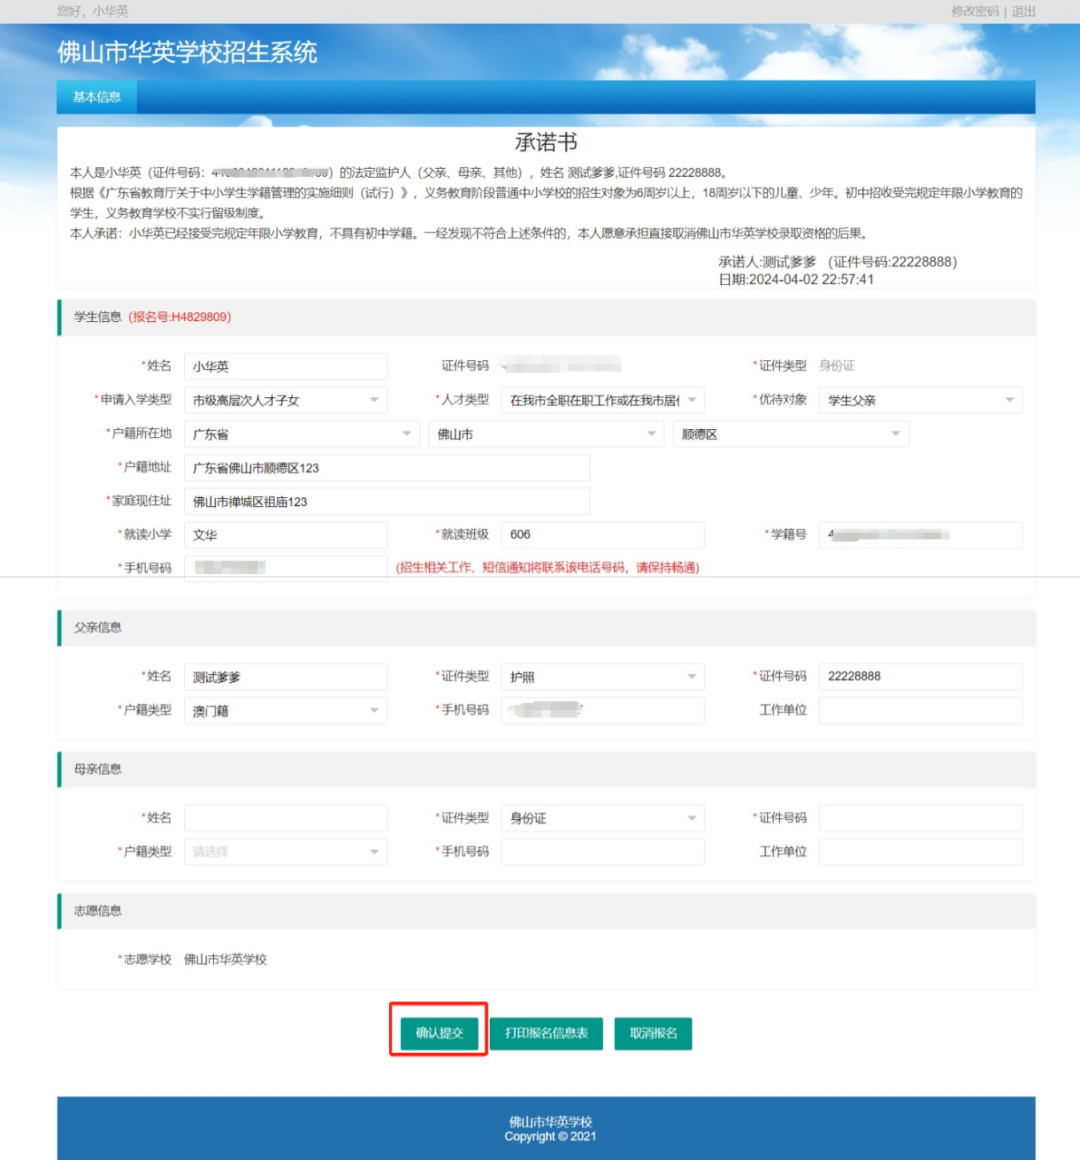
Task: Click the 打印报名信息表 print button
Action: [546, 1033]
